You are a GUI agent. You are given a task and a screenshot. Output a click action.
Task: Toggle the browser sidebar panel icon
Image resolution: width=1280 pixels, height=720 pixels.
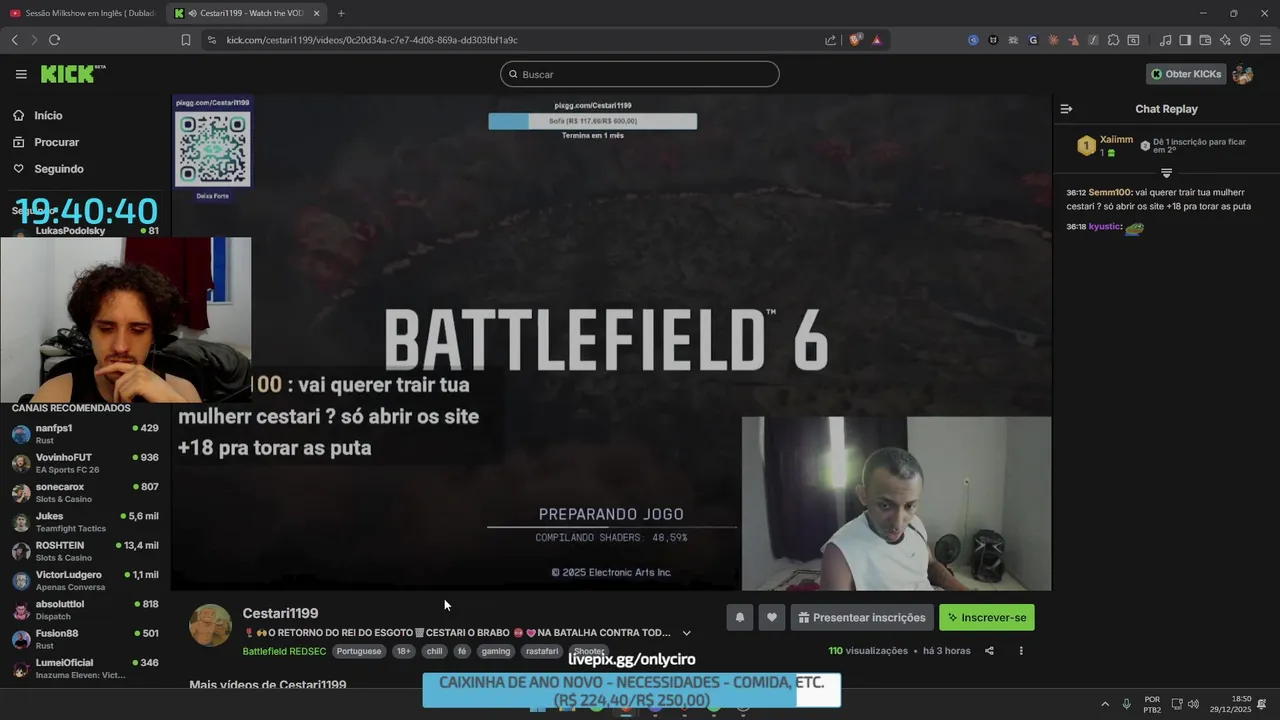tap(1185, 40)
